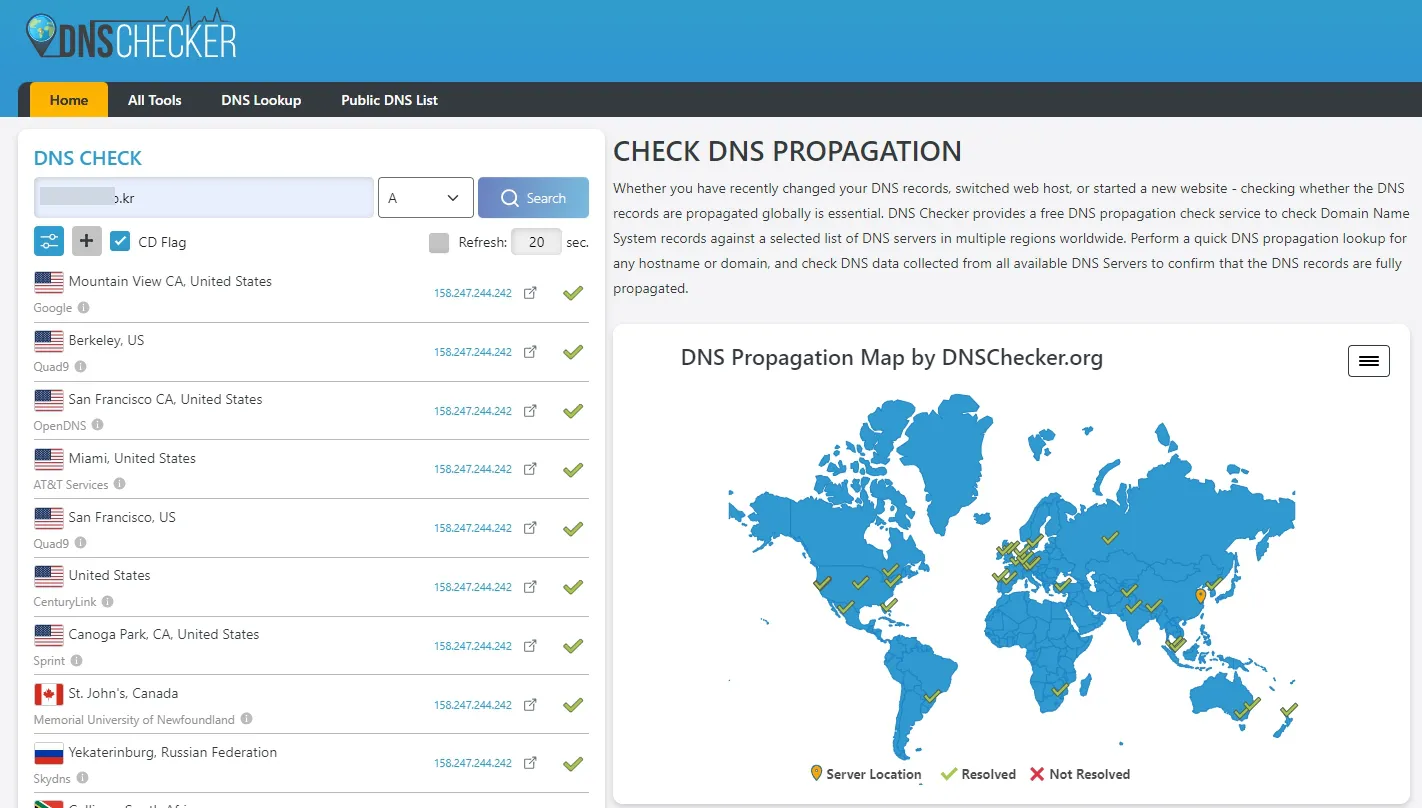Image resolution: width=1422 pixels, height=808 pixels.
Task: Open the Public DNS List tab
Action: (x=389, y=100)
